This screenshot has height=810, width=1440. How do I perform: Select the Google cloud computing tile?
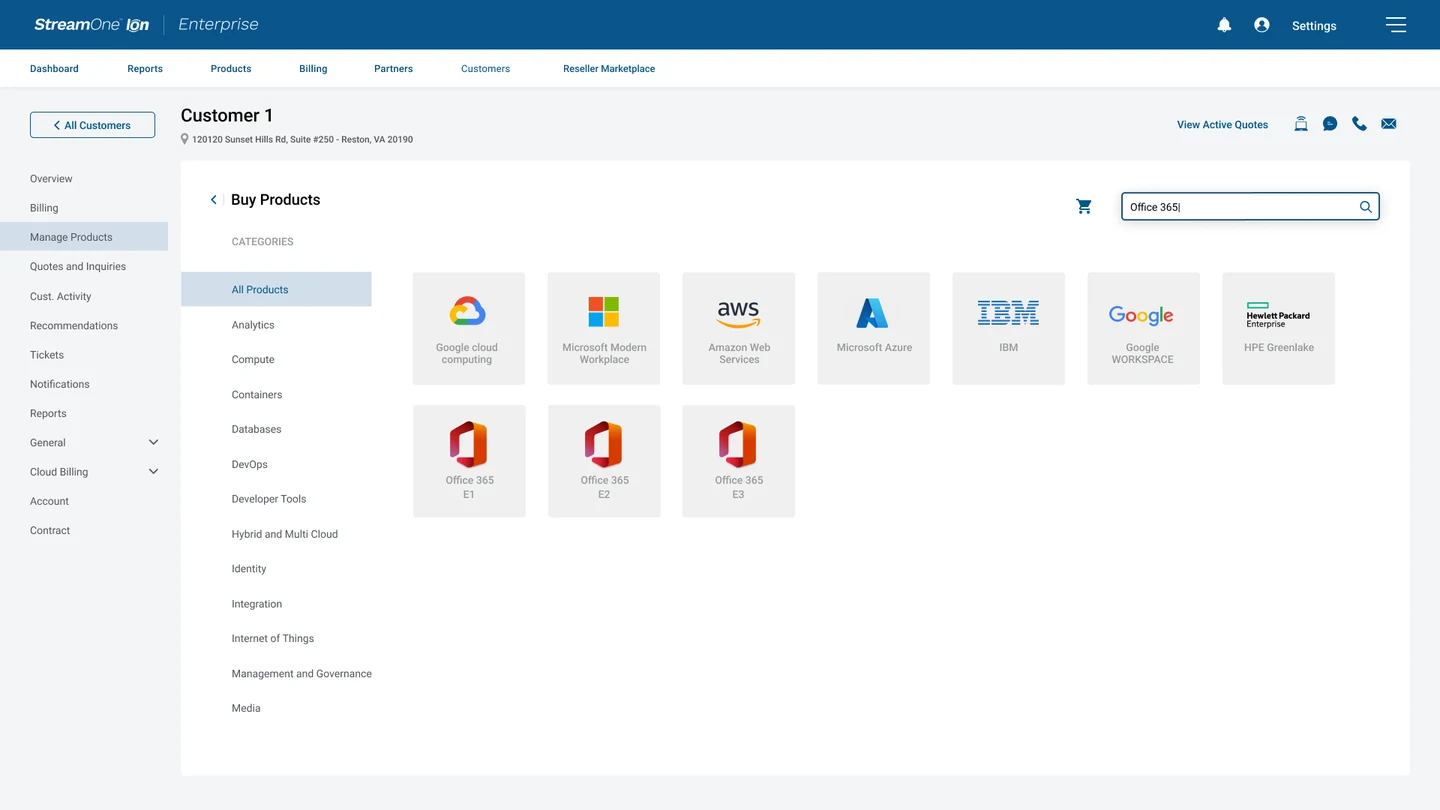click(469, 329)
